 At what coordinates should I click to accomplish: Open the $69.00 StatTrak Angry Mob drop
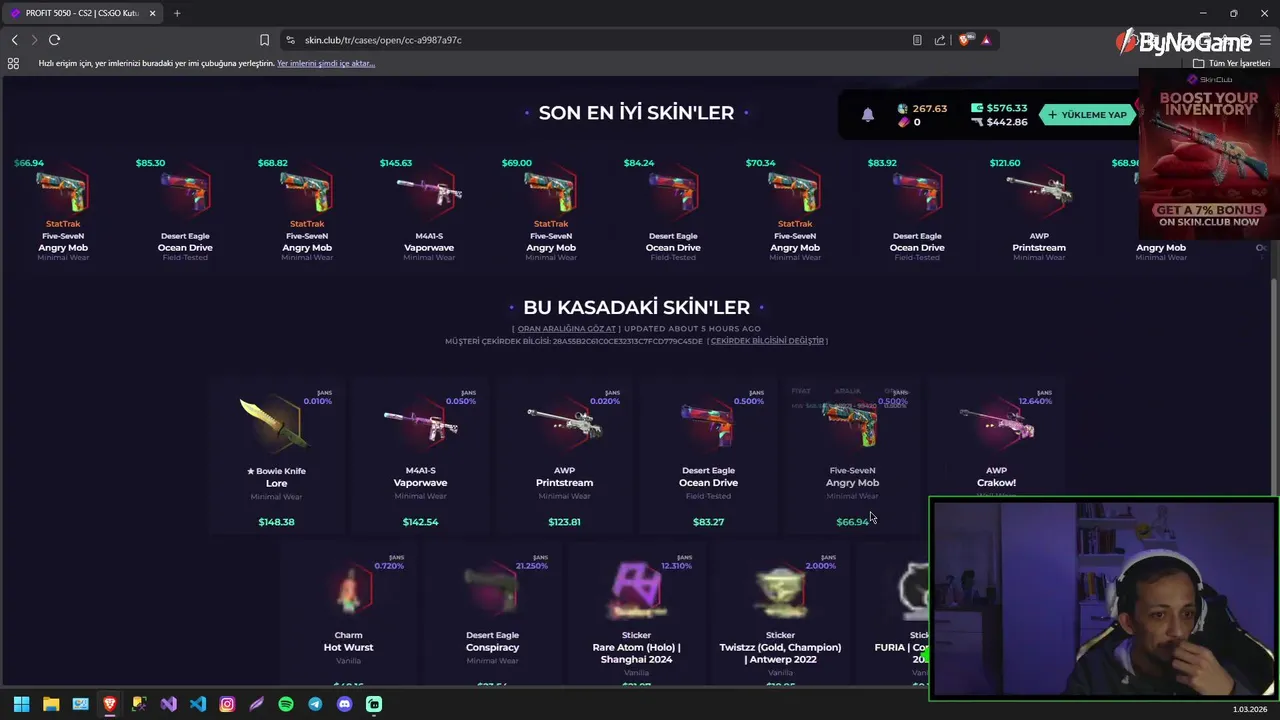[x=551, y=209]
